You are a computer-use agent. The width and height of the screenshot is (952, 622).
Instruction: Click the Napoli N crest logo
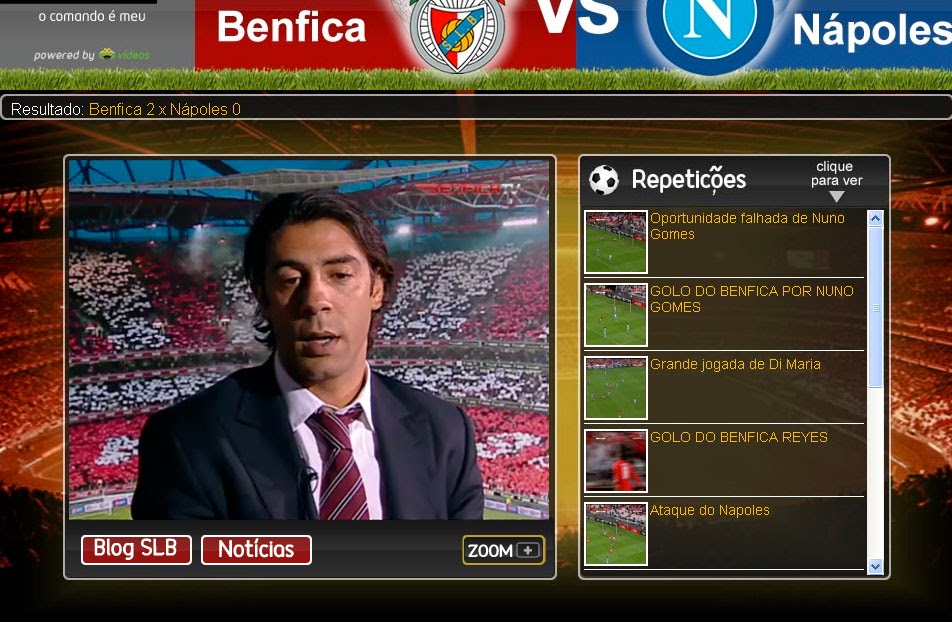click(709, 30)
